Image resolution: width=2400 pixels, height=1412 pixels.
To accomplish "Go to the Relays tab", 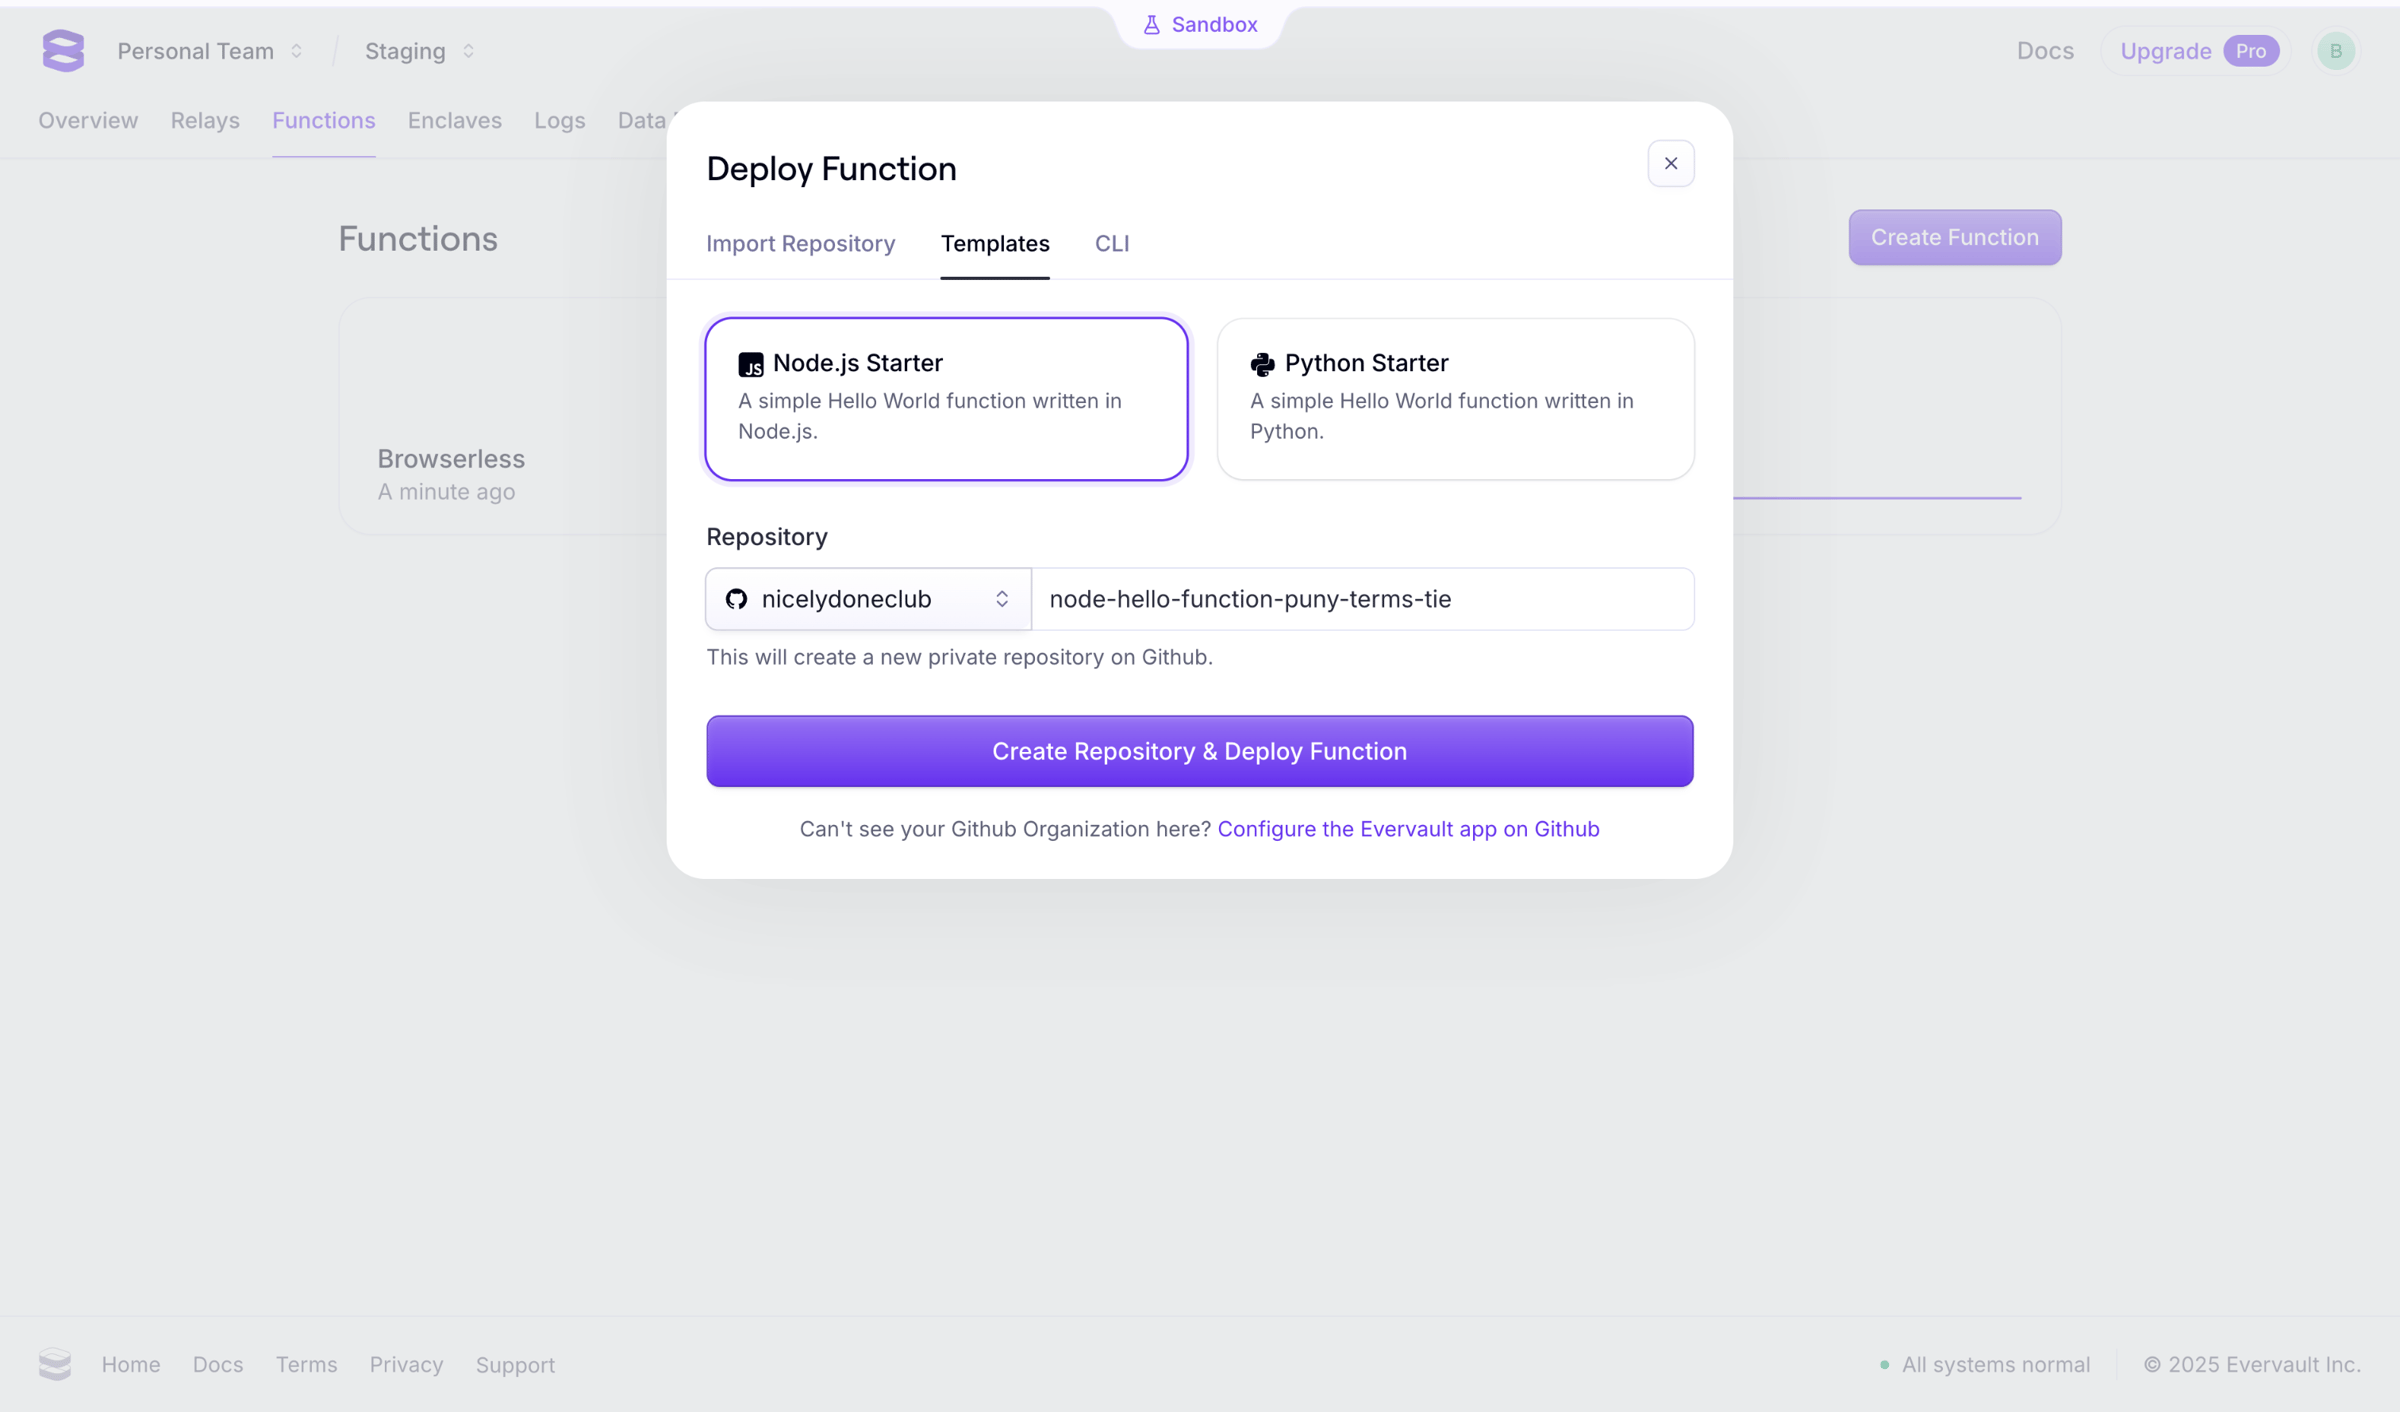I will click(x=205, y=120).
